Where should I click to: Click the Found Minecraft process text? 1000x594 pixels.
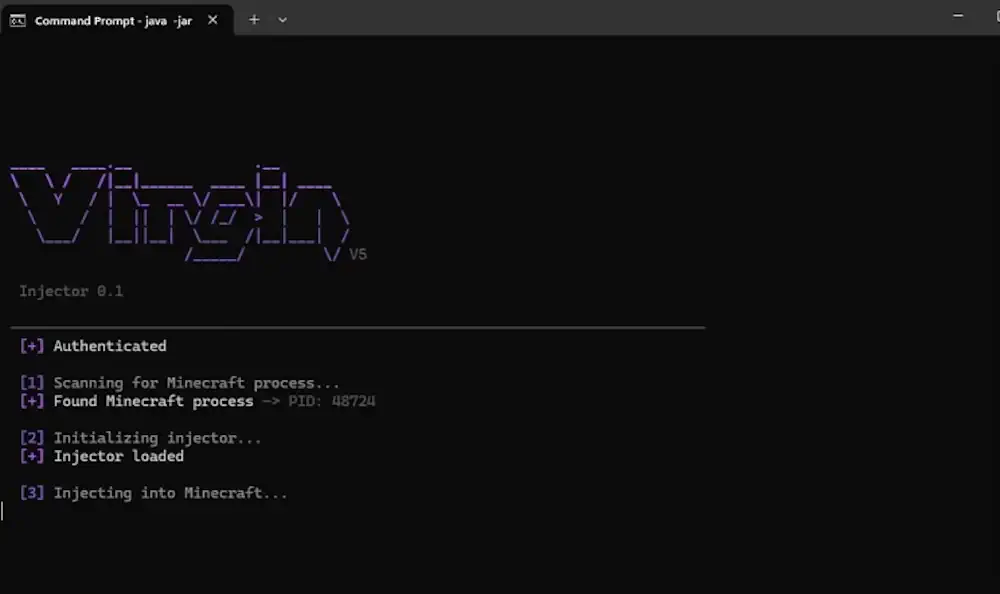point(153,401)
